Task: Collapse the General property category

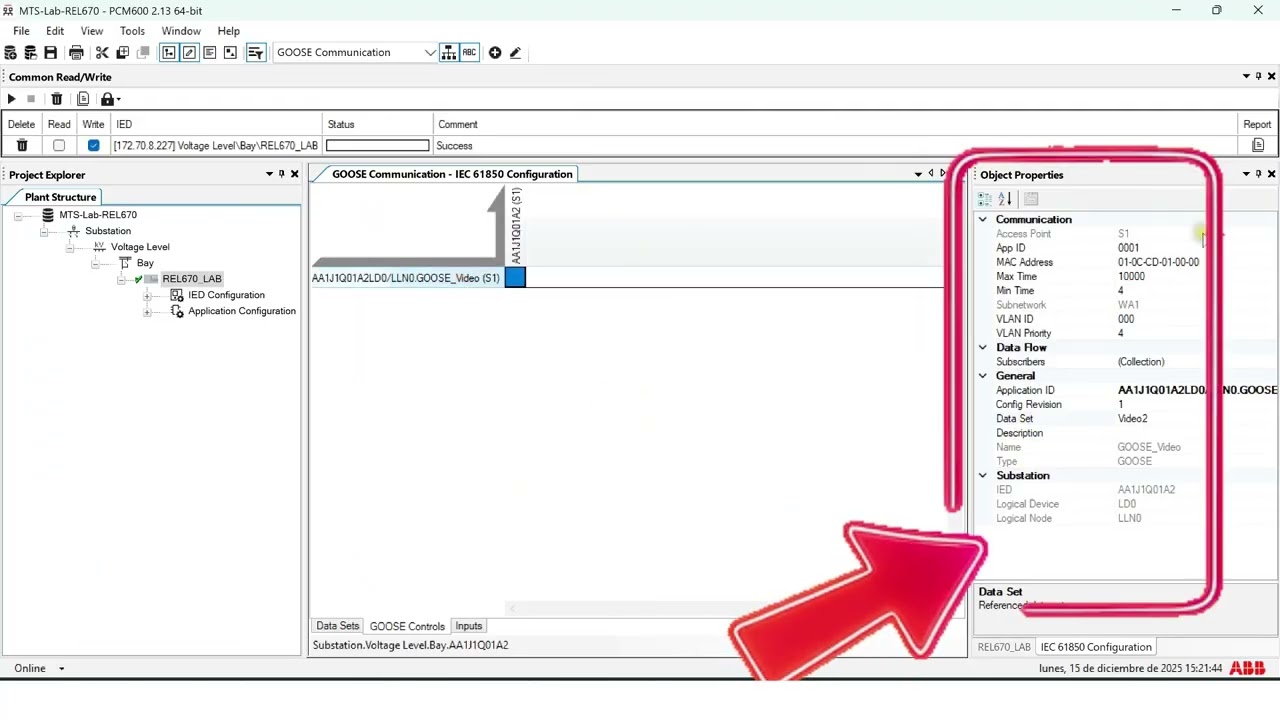Action: click(983, 376)
